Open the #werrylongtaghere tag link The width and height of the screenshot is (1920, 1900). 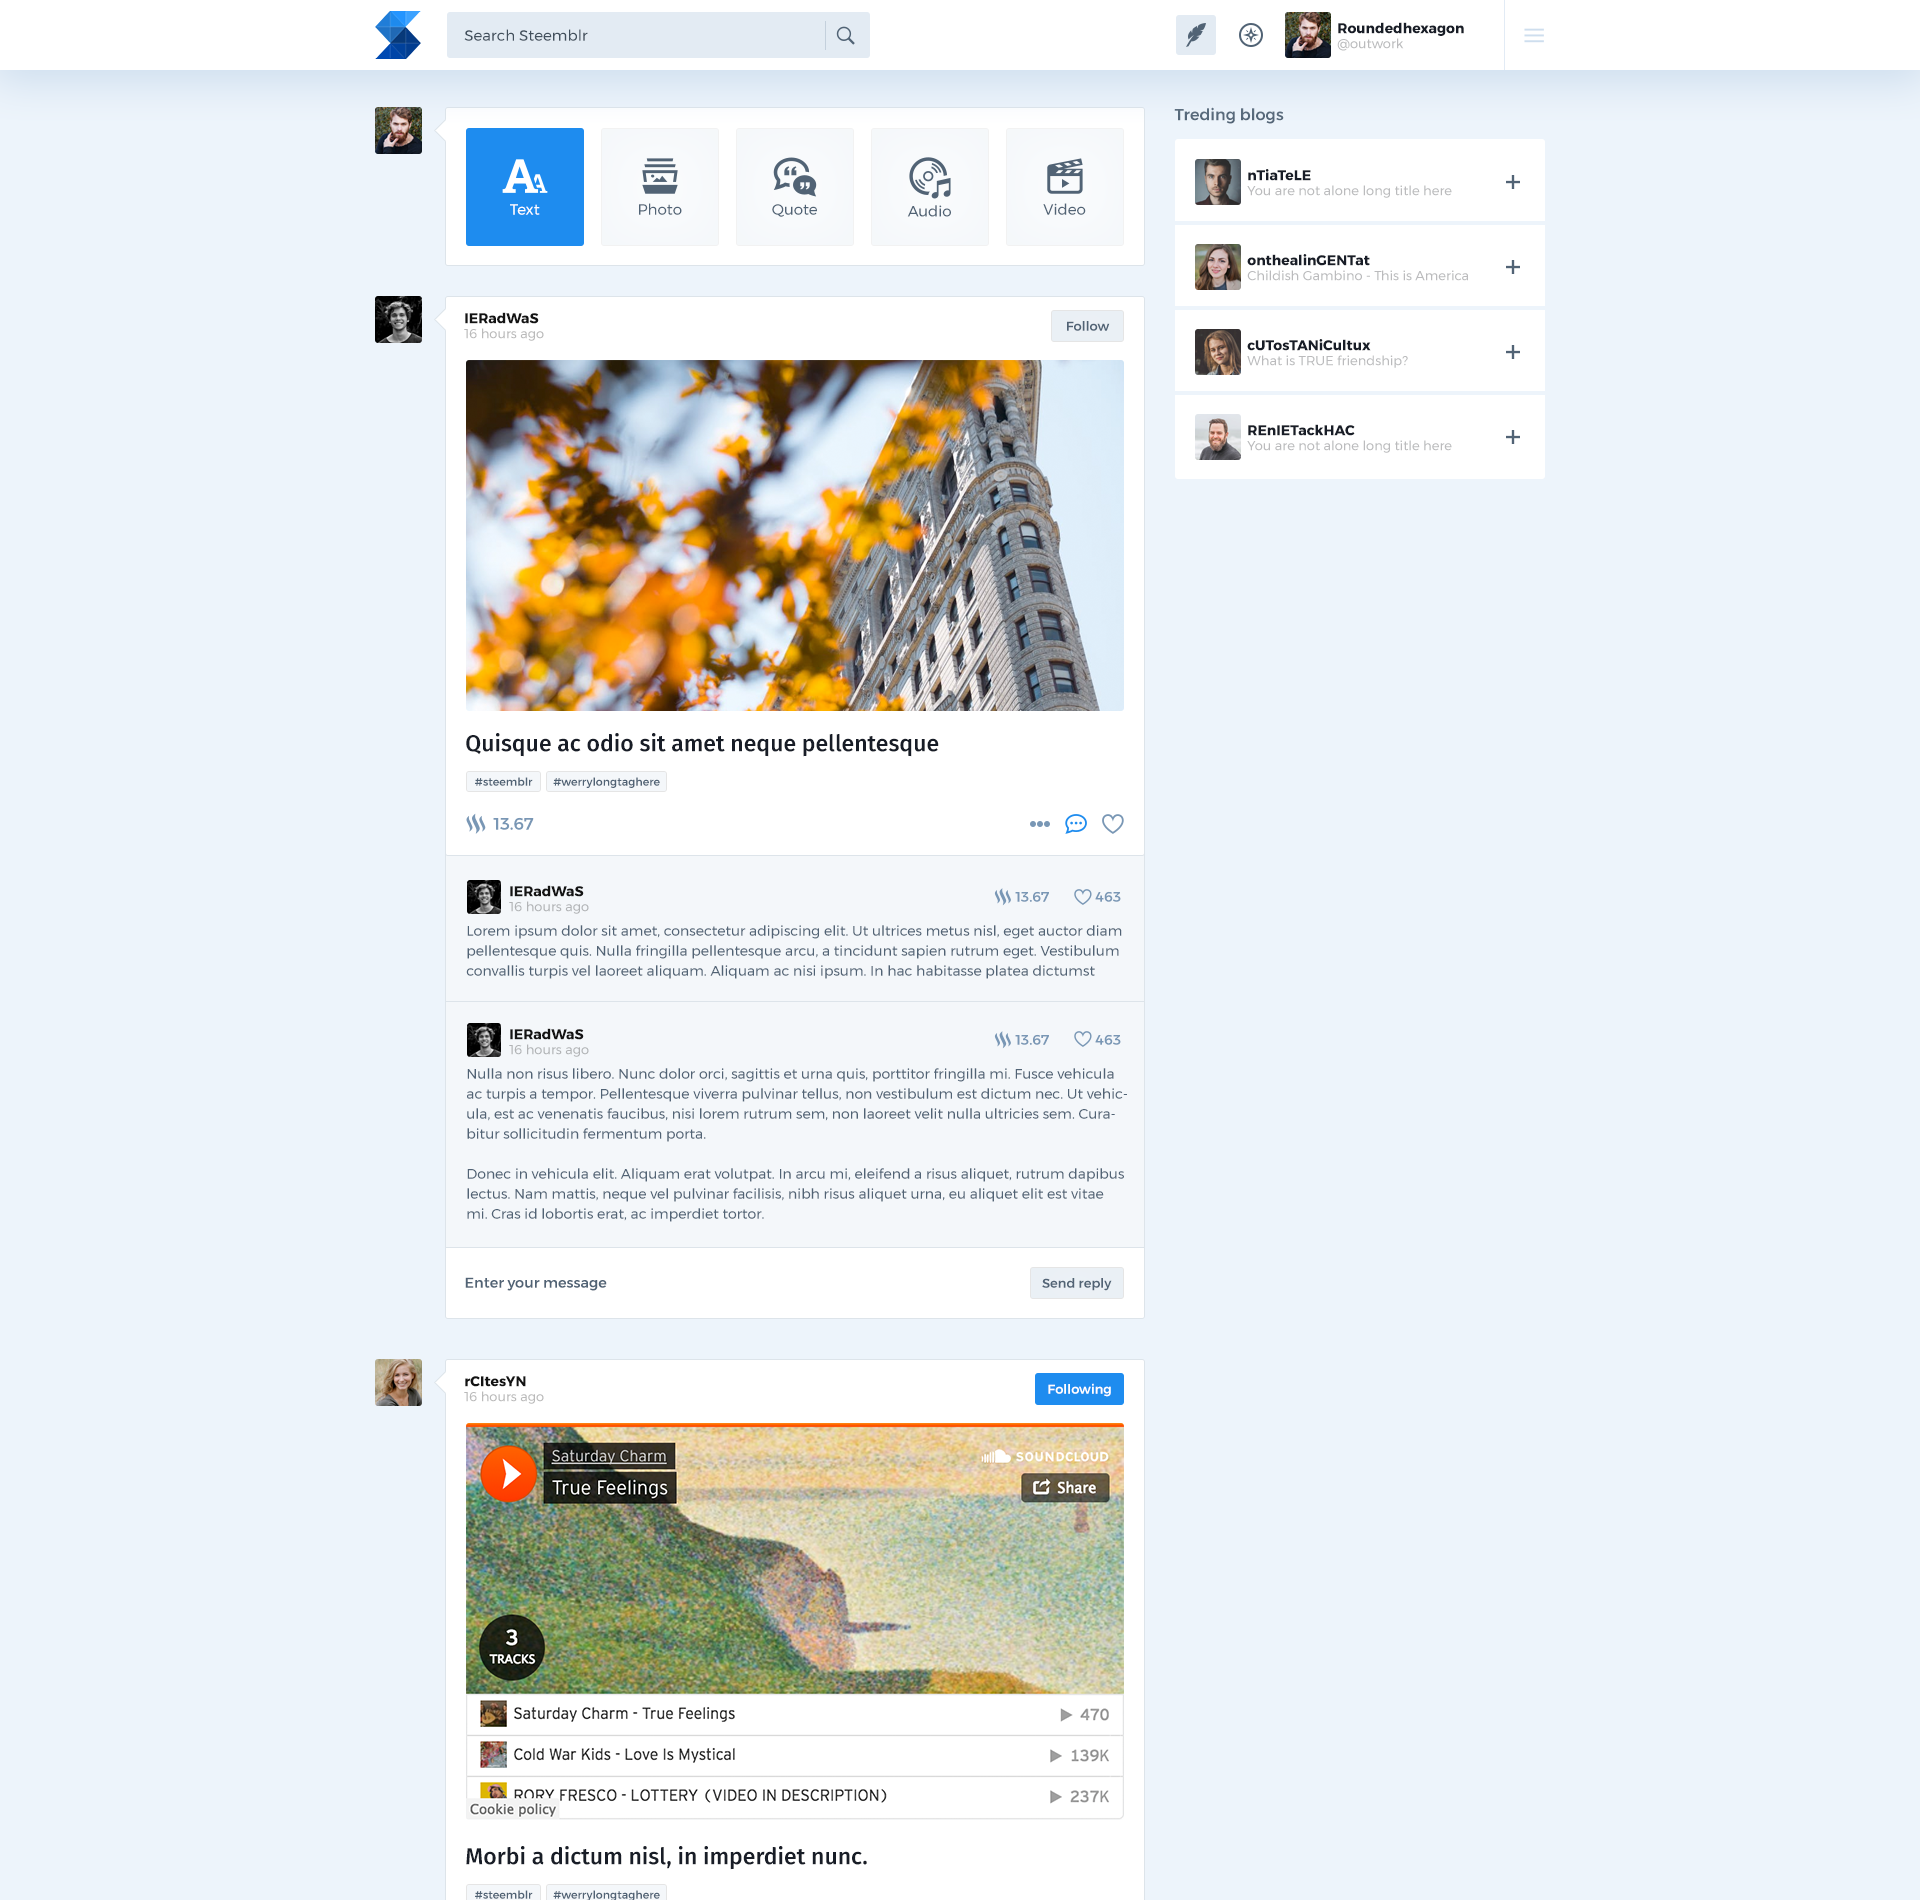[x=606, y=782]
